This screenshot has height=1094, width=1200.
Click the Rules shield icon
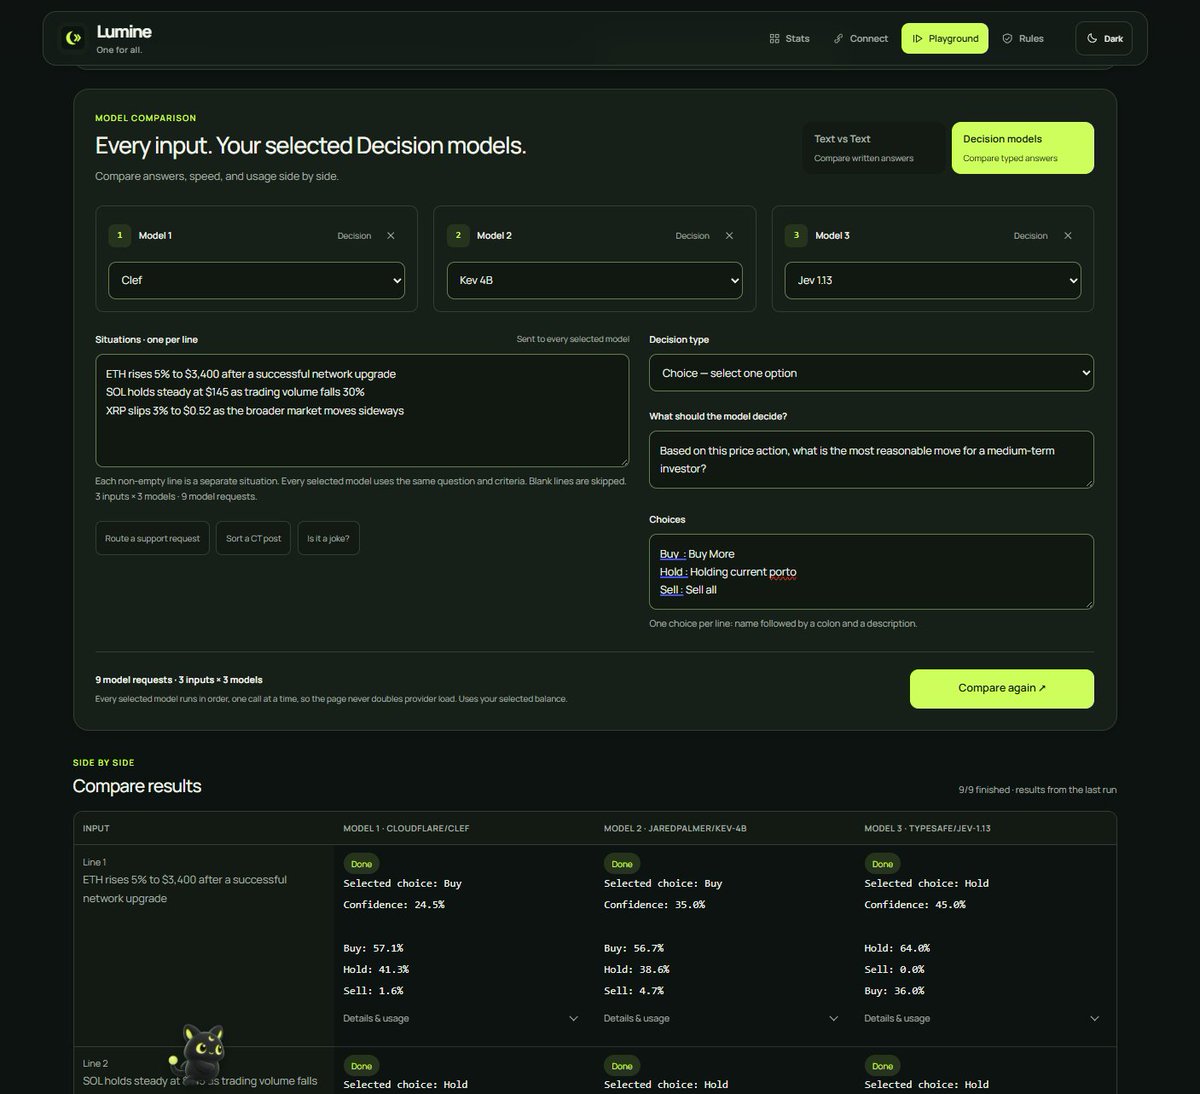point(1007,39)
